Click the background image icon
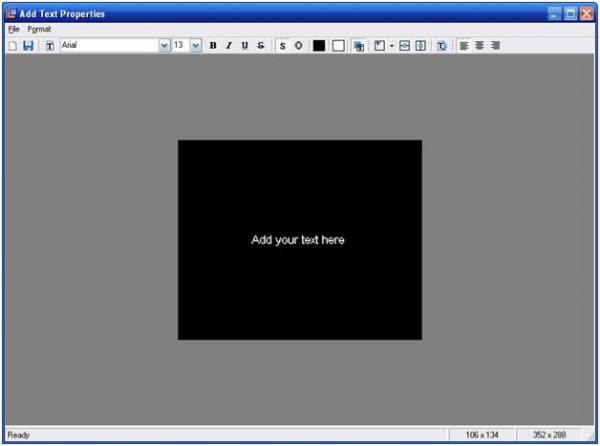The height and width of the screenshot is (446, 600). click(359, 46)
